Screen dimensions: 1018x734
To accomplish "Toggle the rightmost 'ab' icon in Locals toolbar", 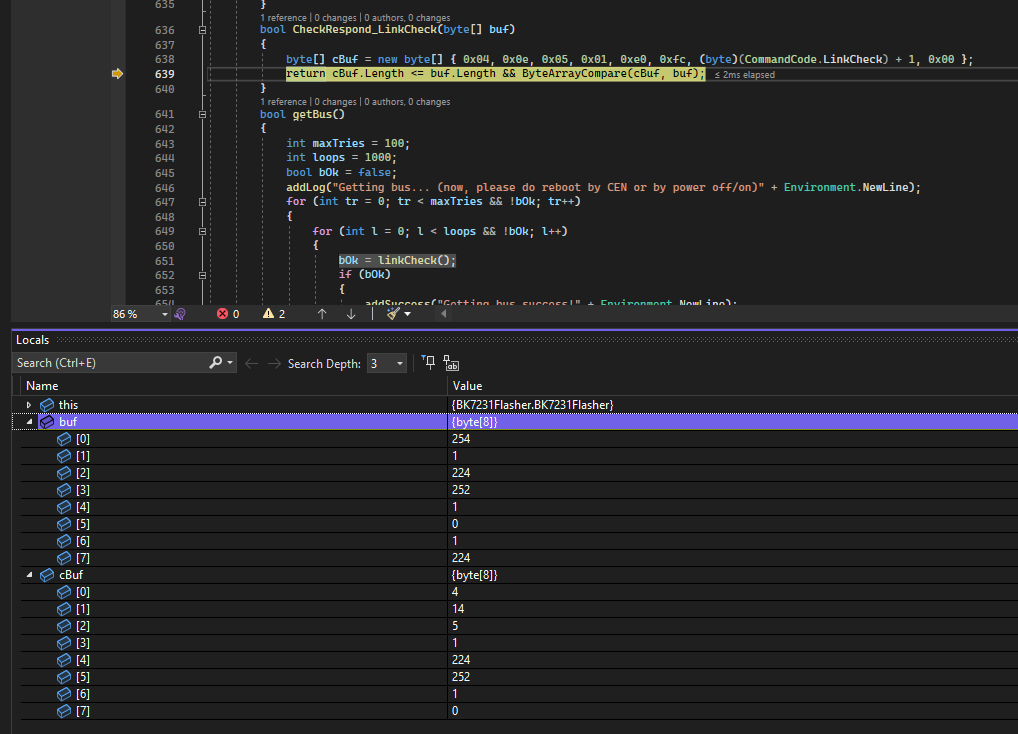I will coord(451,364).
